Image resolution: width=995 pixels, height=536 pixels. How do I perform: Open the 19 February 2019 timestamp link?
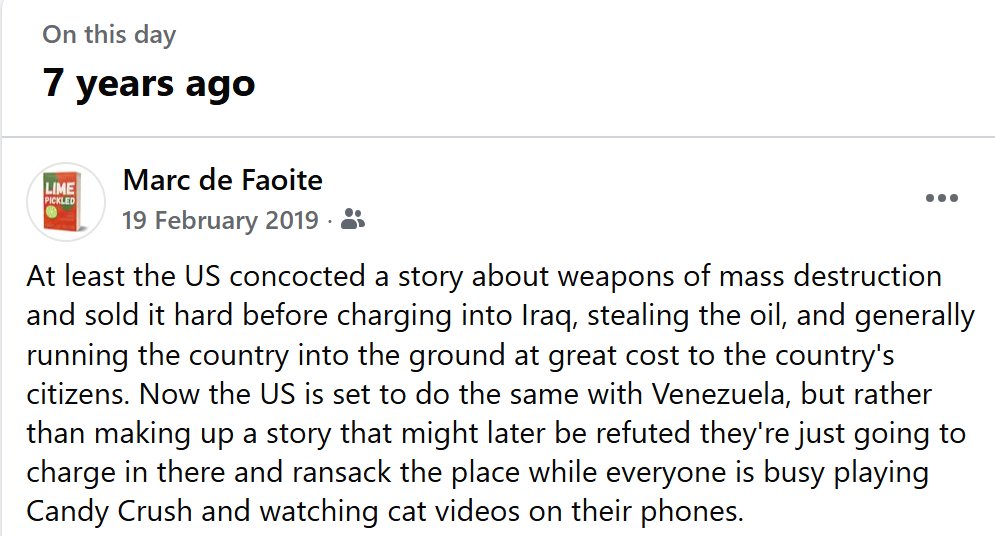[220, 220]
